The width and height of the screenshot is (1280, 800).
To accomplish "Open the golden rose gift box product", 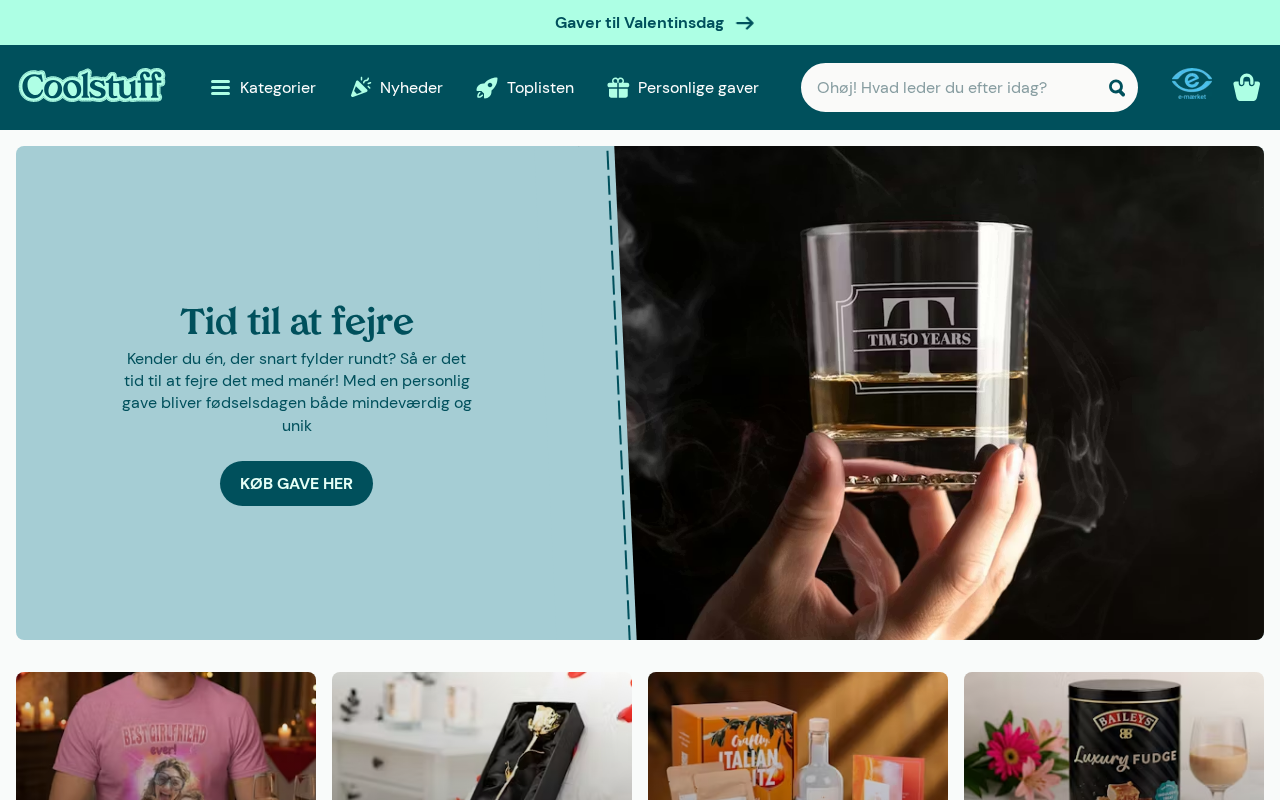I will [x=482, y=736].
